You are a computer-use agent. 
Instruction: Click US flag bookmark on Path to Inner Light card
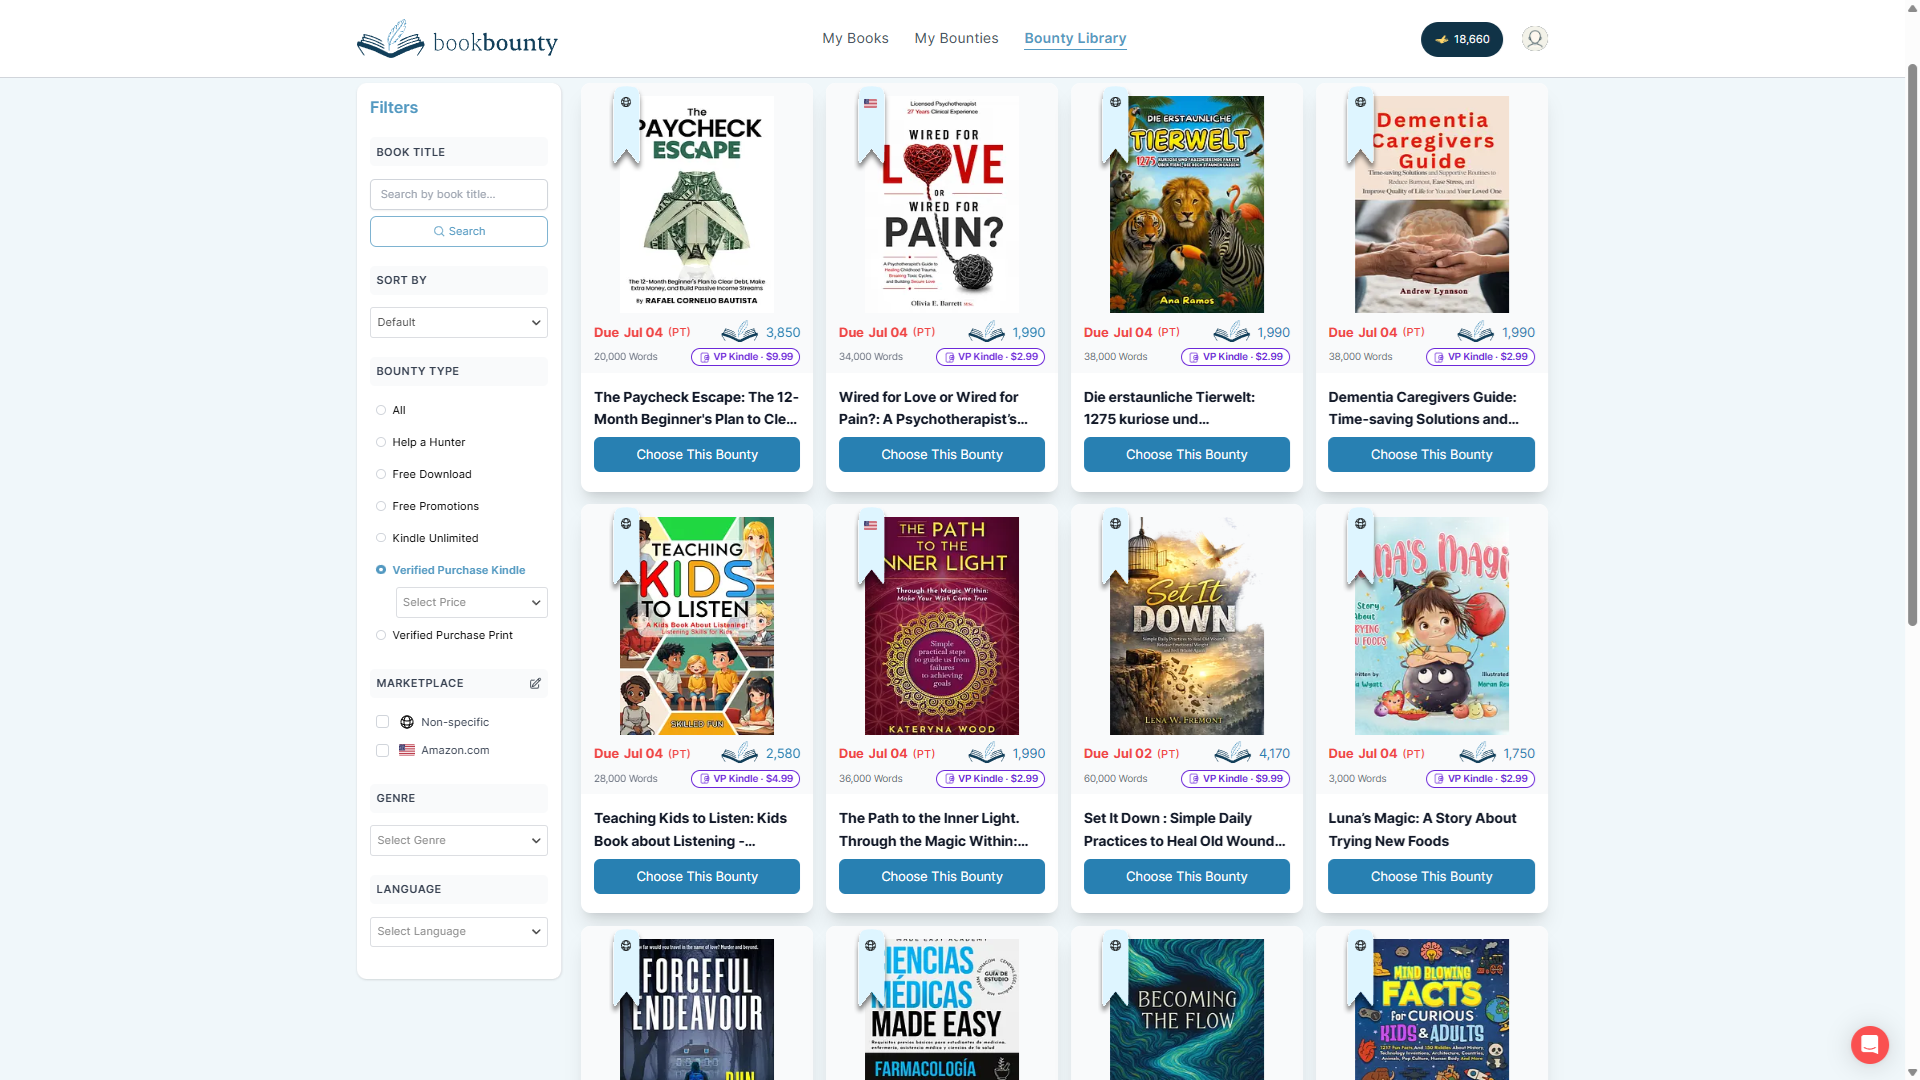tap(871, 547)
